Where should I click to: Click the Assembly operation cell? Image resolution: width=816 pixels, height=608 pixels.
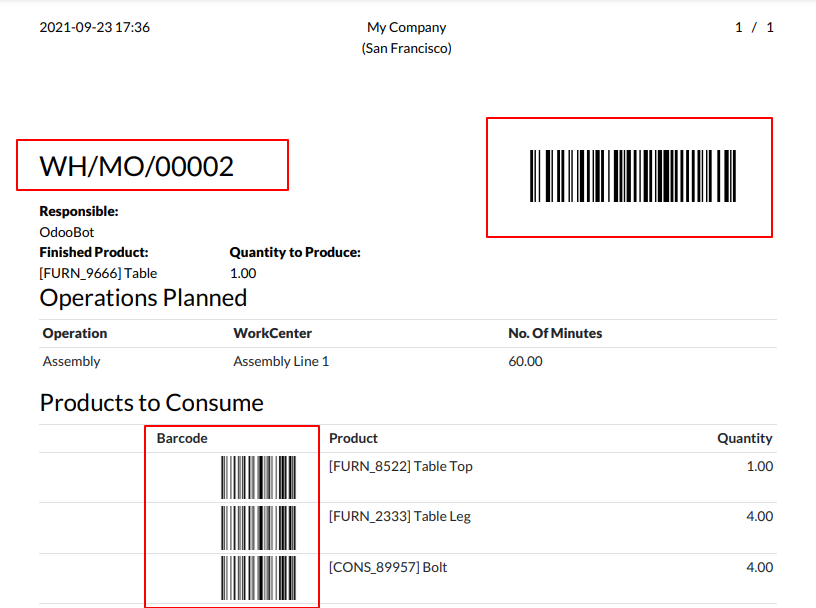(x=71, y=361)
